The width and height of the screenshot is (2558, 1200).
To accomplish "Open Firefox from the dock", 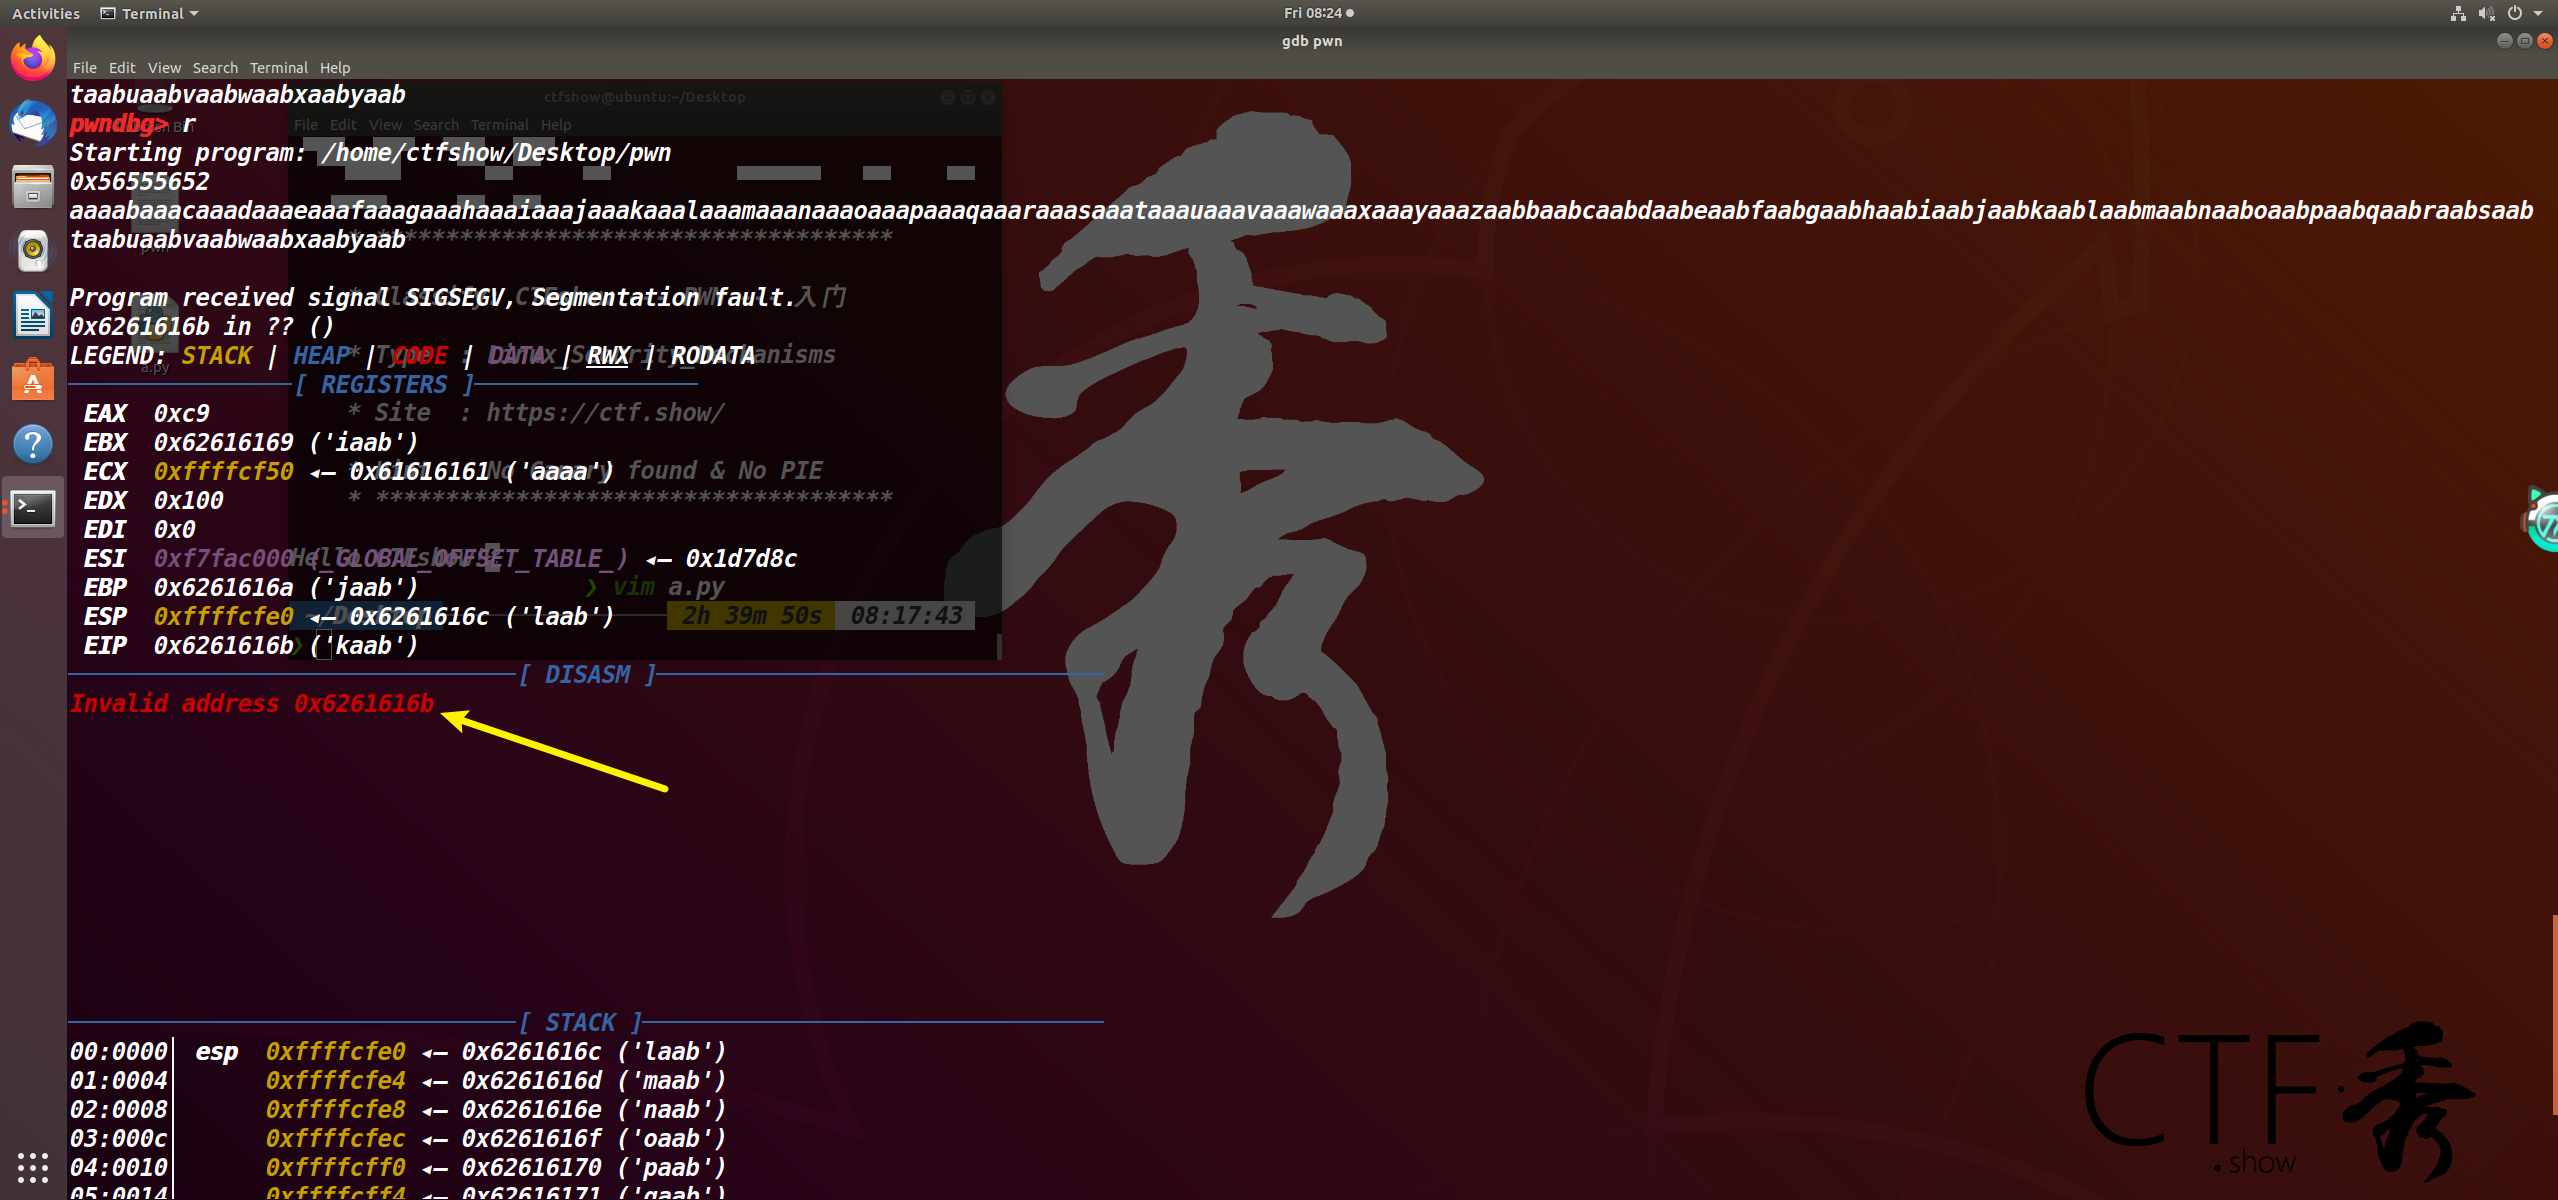I will click(x=33, y=58).
